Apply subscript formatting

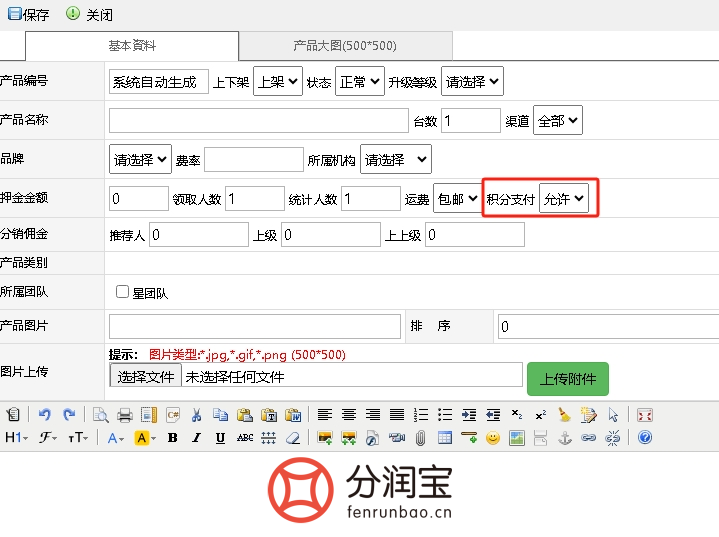click(517, 415)
